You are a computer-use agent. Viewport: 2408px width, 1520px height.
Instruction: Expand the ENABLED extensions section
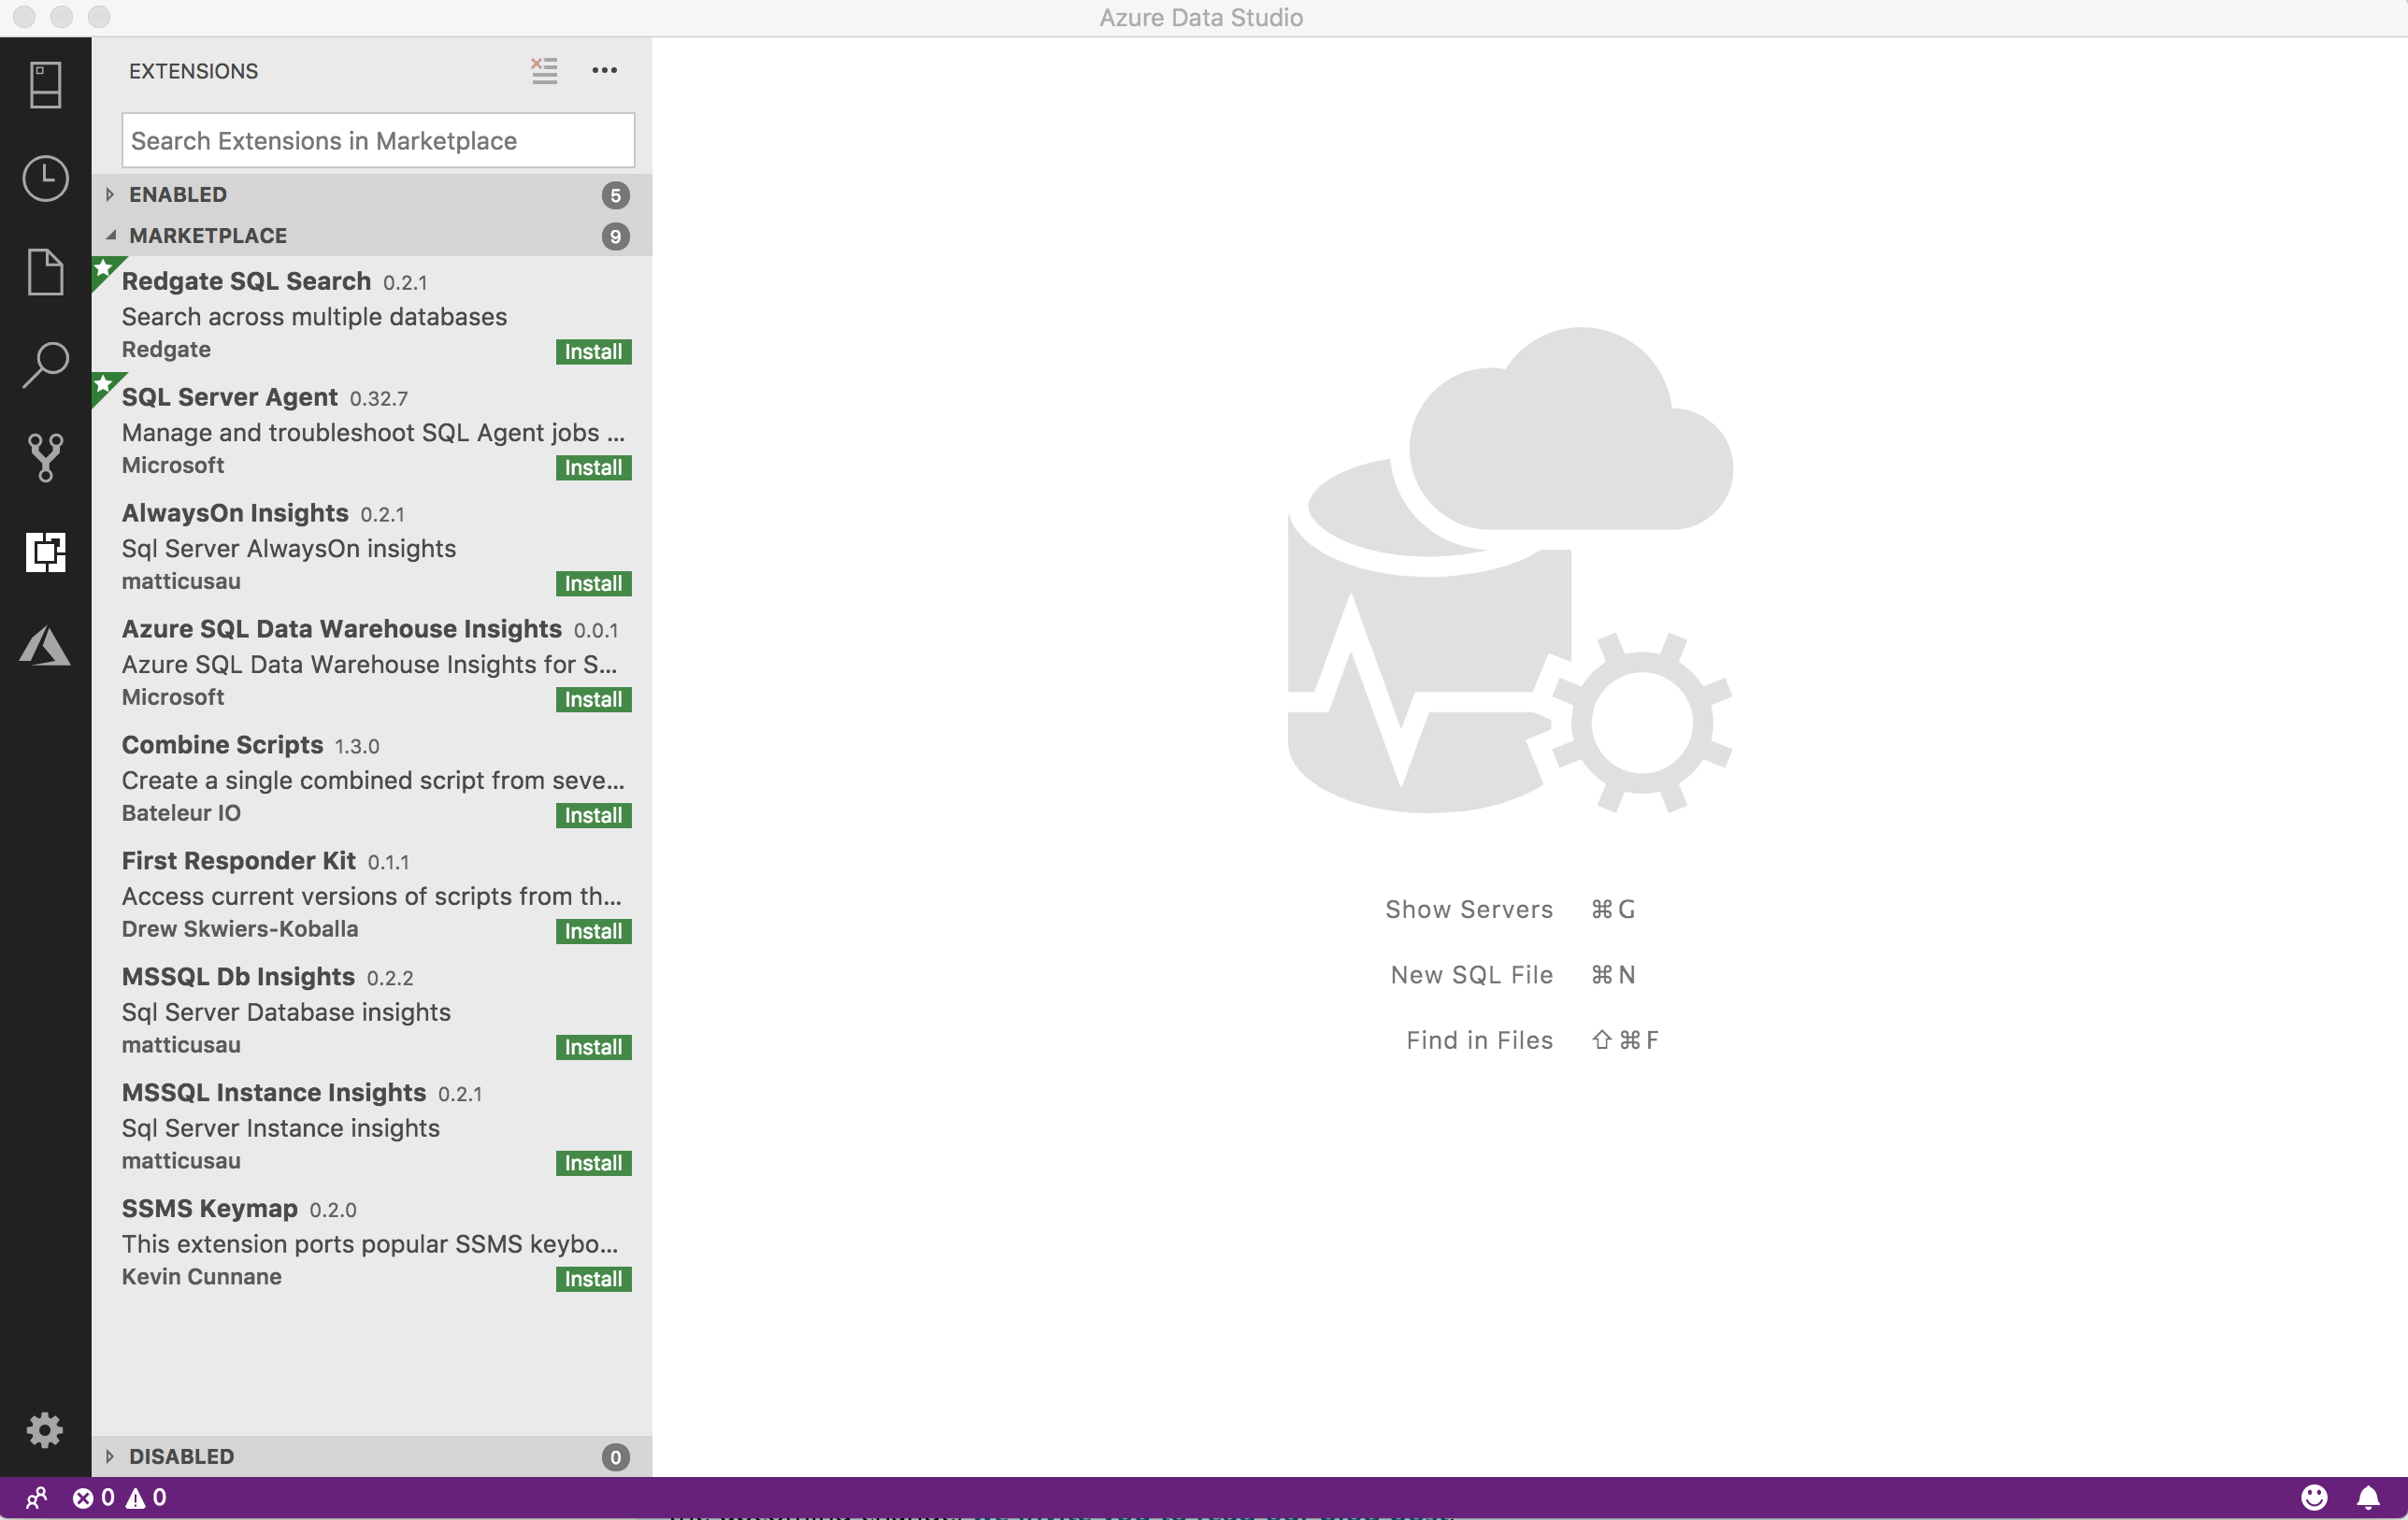pos(108,194)
